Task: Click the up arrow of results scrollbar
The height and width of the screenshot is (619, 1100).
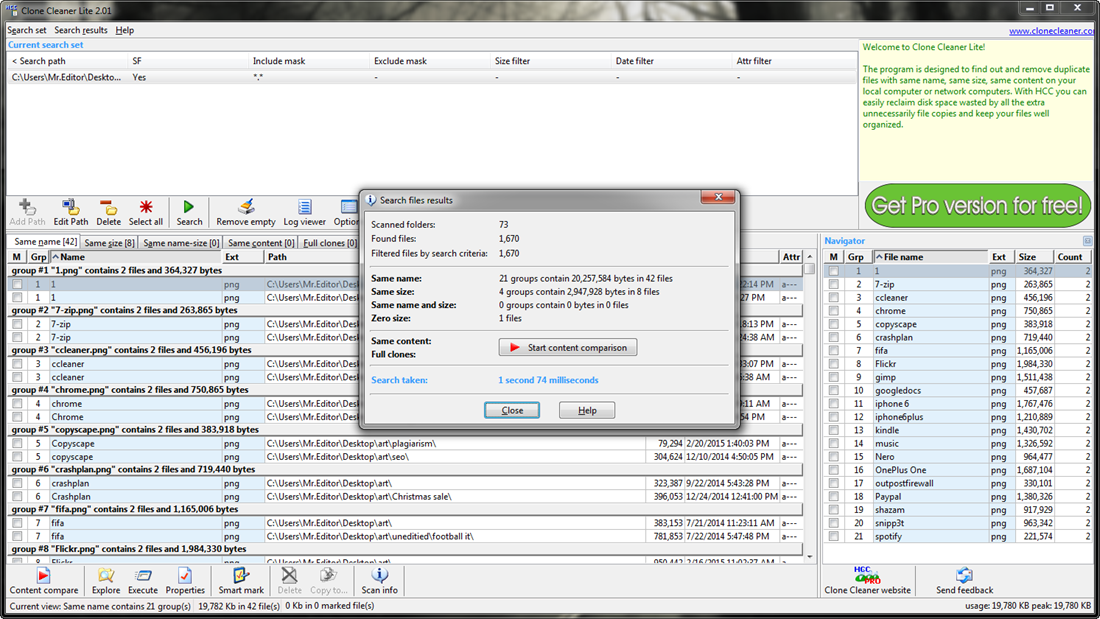Action: point(810,257)
